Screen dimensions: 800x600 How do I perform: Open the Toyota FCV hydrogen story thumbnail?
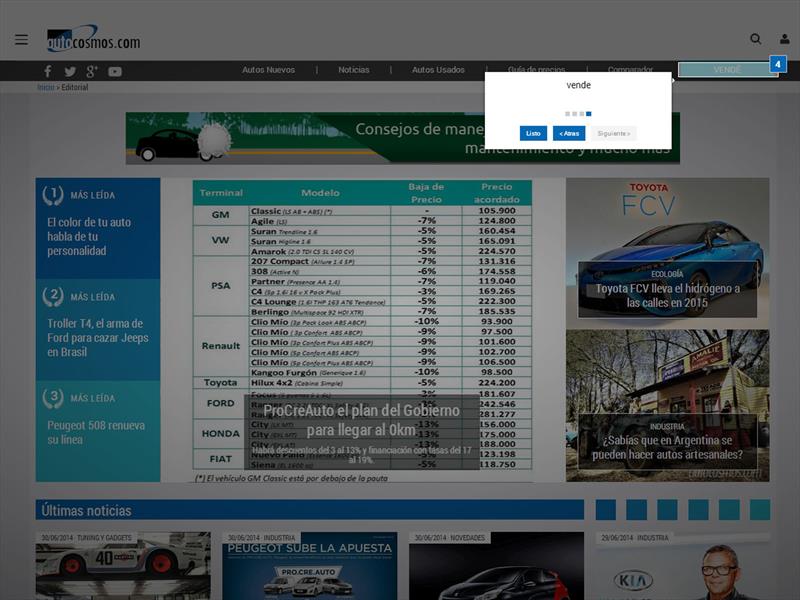(667, 248)
